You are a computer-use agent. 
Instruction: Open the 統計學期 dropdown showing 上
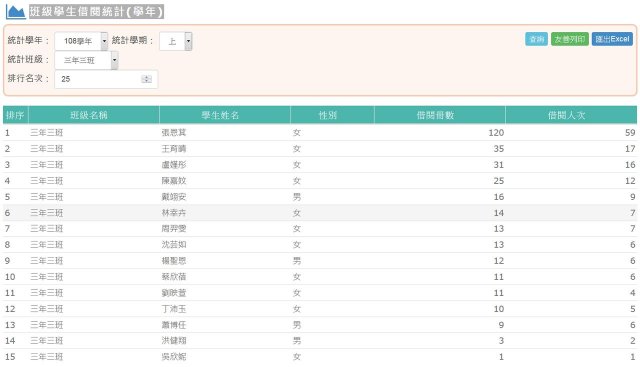(x=176, y=41)
